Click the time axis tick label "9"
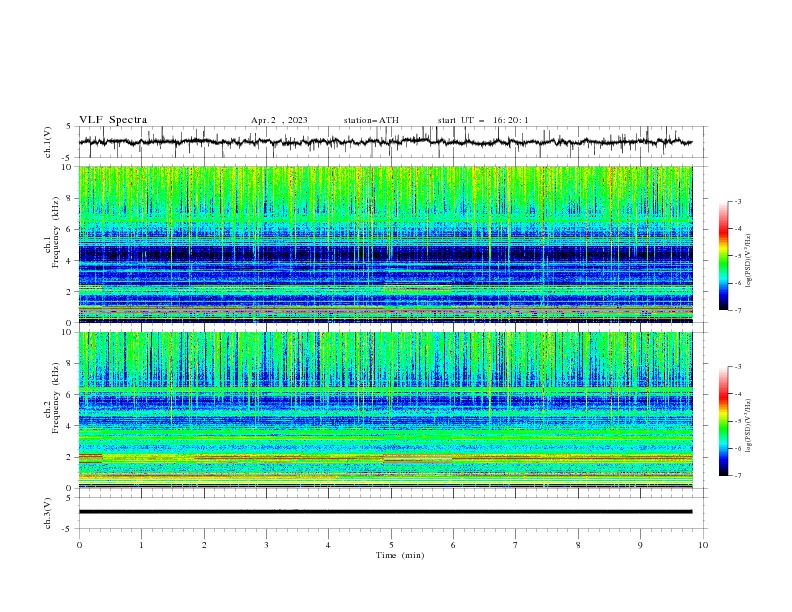Image resolution: width=792 pixels, height=612 pixels. (x=640, y=545)
